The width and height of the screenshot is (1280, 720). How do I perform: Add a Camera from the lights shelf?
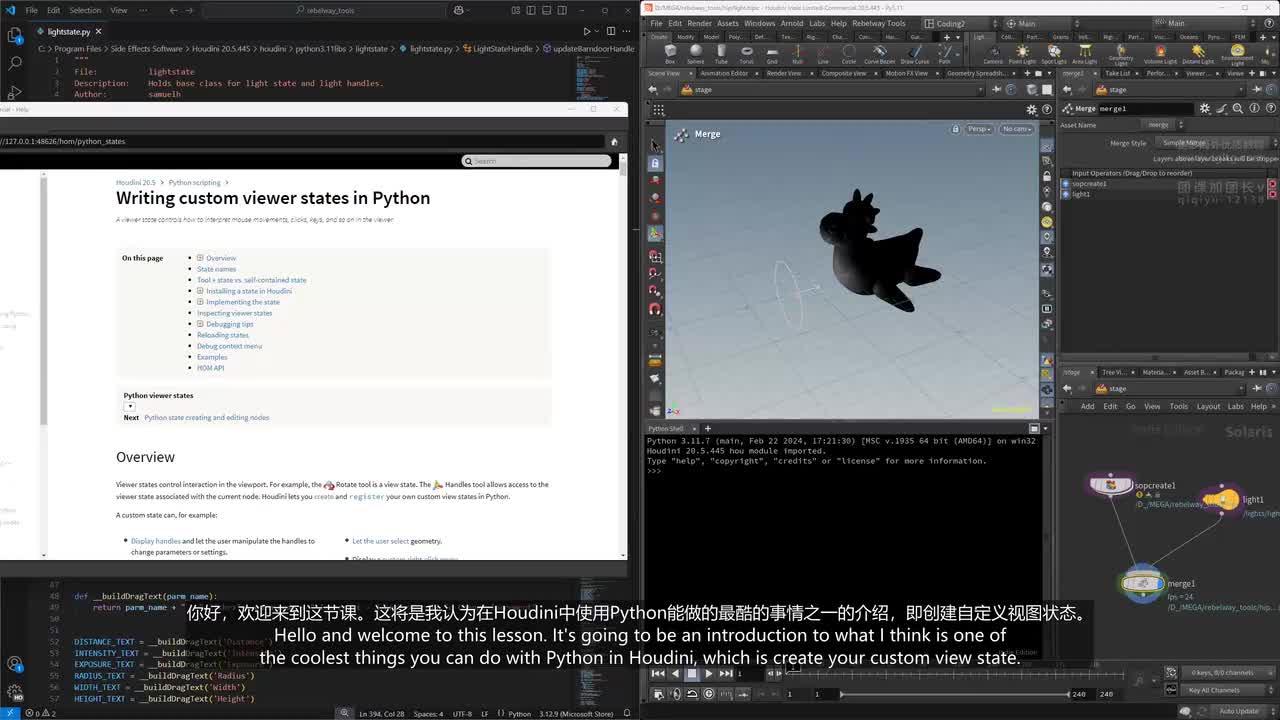point(992,53)
